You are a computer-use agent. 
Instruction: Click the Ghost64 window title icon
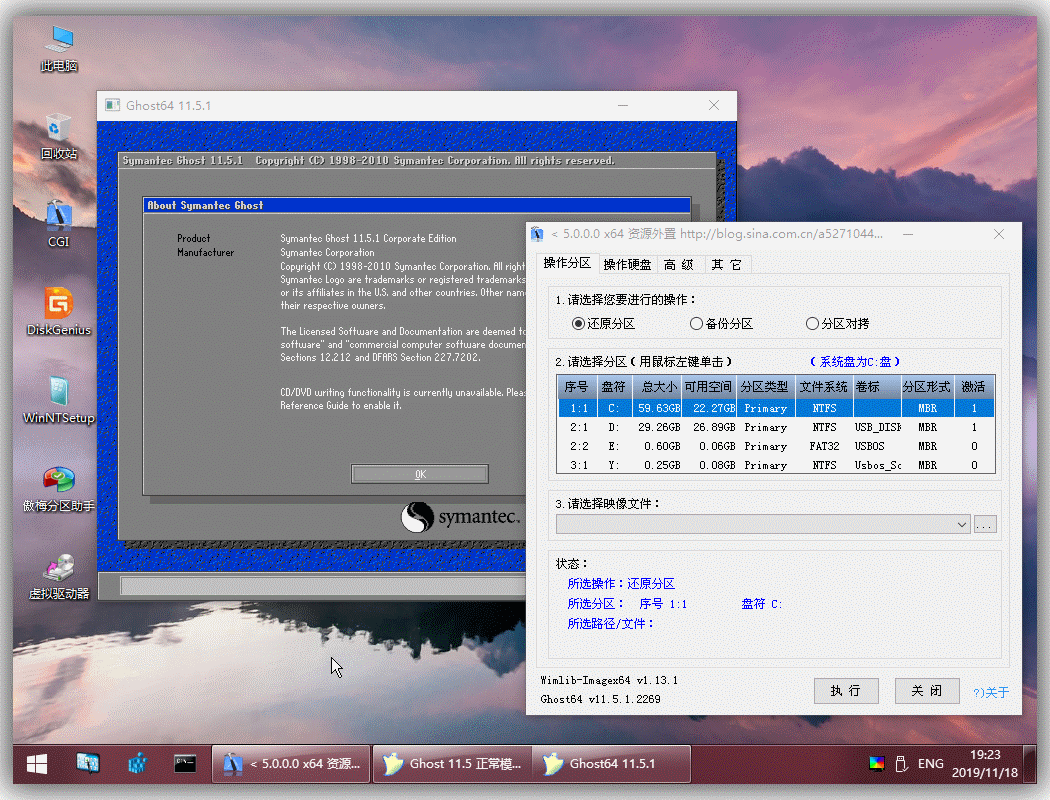coord(112,105)
